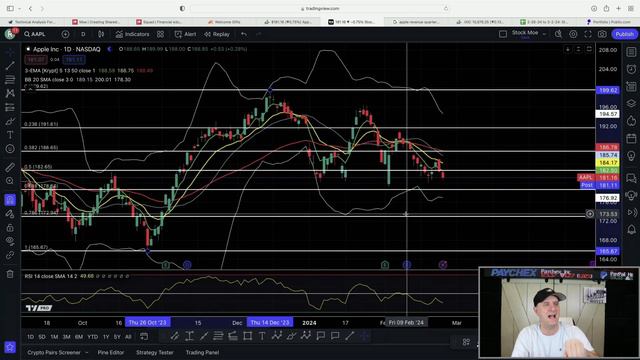Open the Calendar panel in right sidebar
The image size is (640, 360).
(631, 138)
